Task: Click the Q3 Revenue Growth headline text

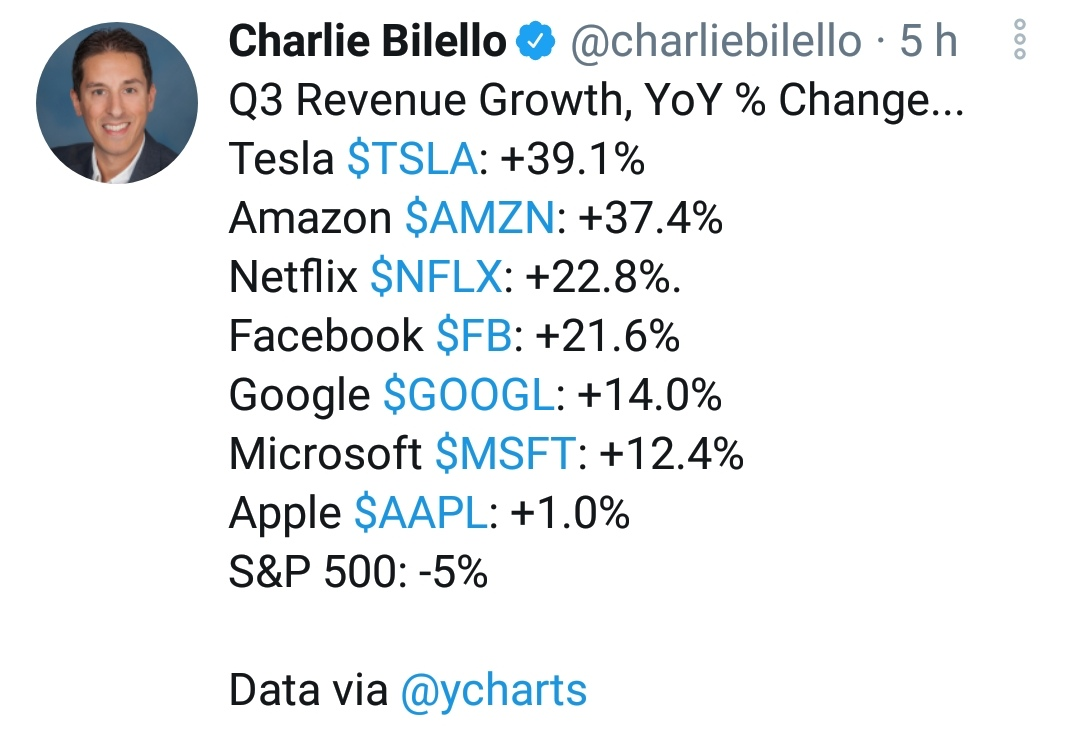Action: coord(595,101)
